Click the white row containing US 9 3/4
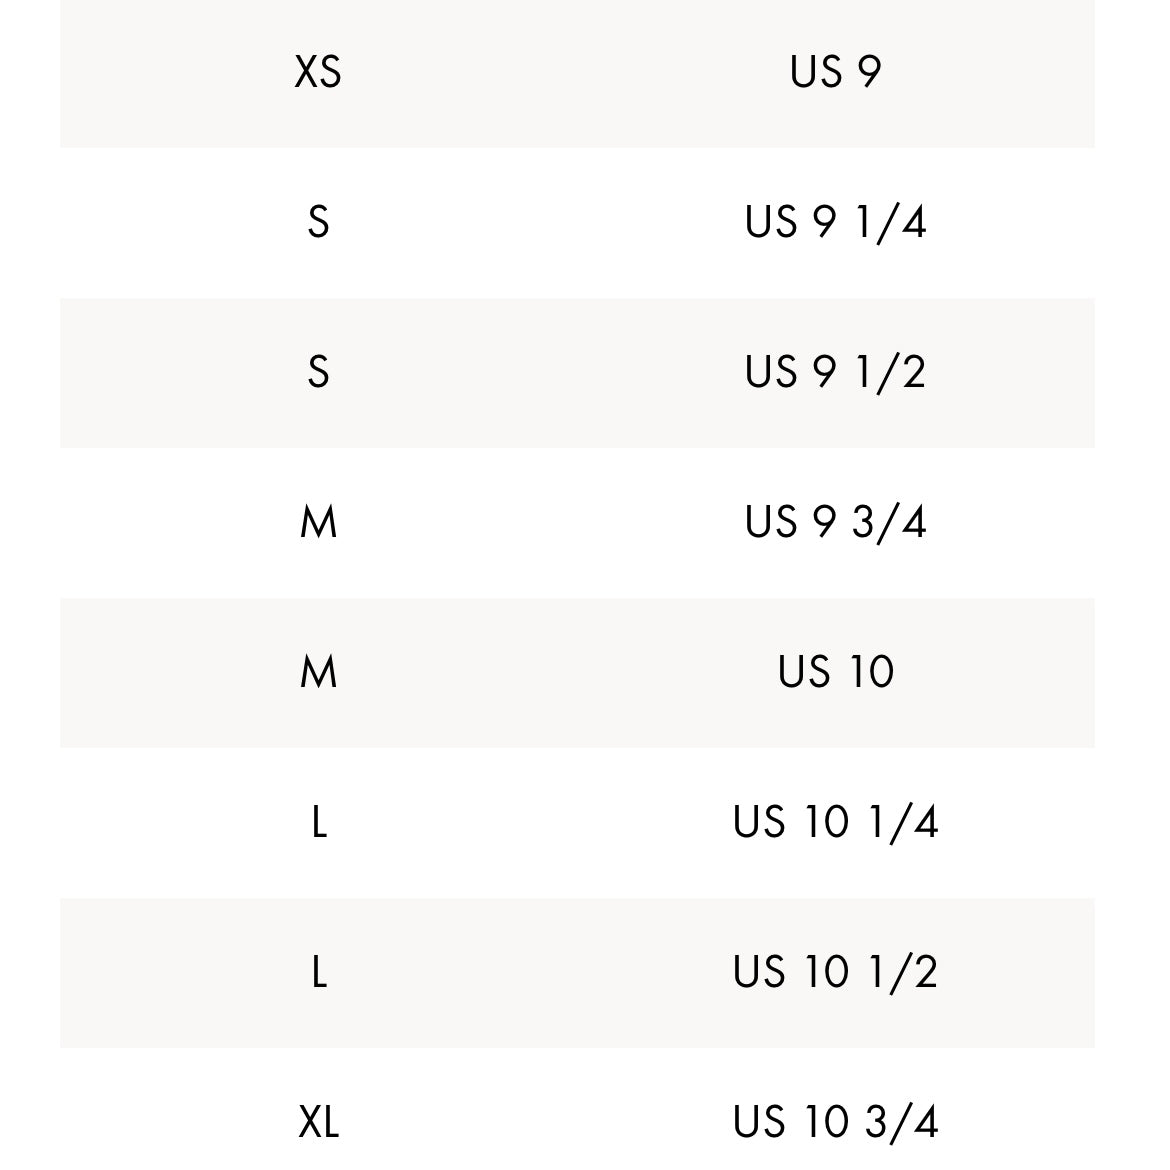The width and height of the screenshot is (1170, 1170). (x=577, y=560)
